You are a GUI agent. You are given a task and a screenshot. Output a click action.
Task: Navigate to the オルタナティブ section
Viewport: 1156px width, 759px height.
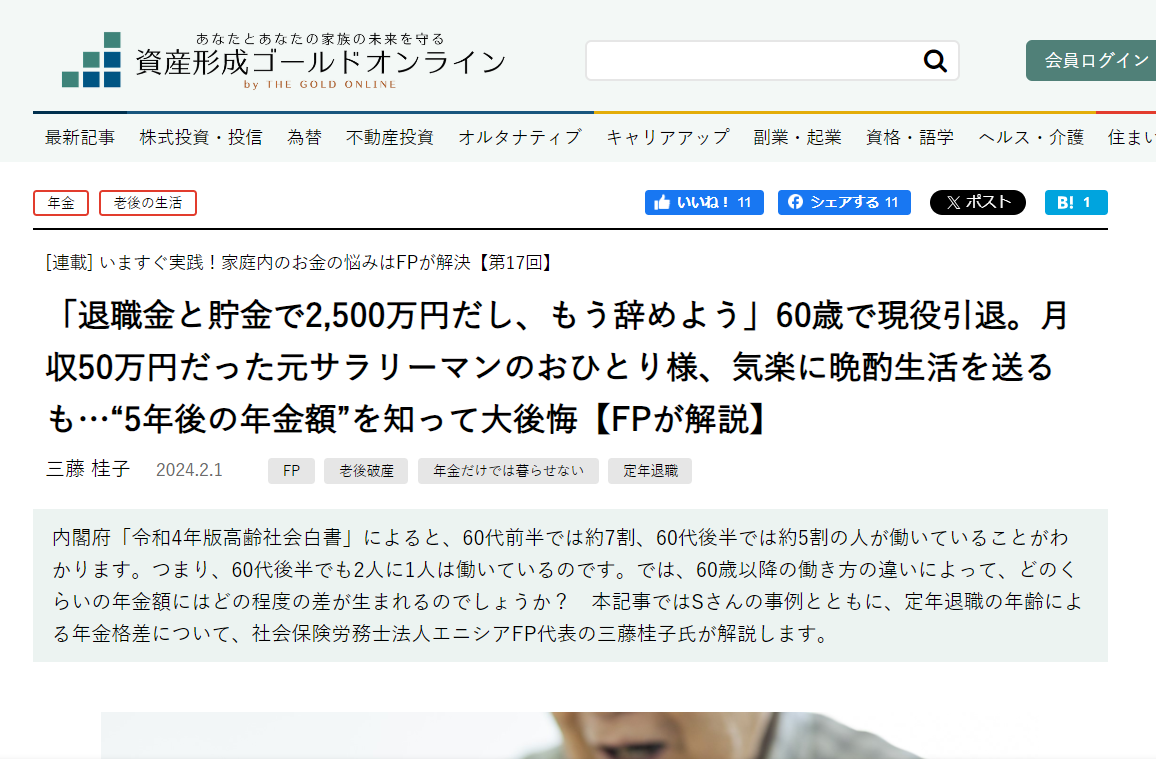pyautogui.click(x=520, y=138)
